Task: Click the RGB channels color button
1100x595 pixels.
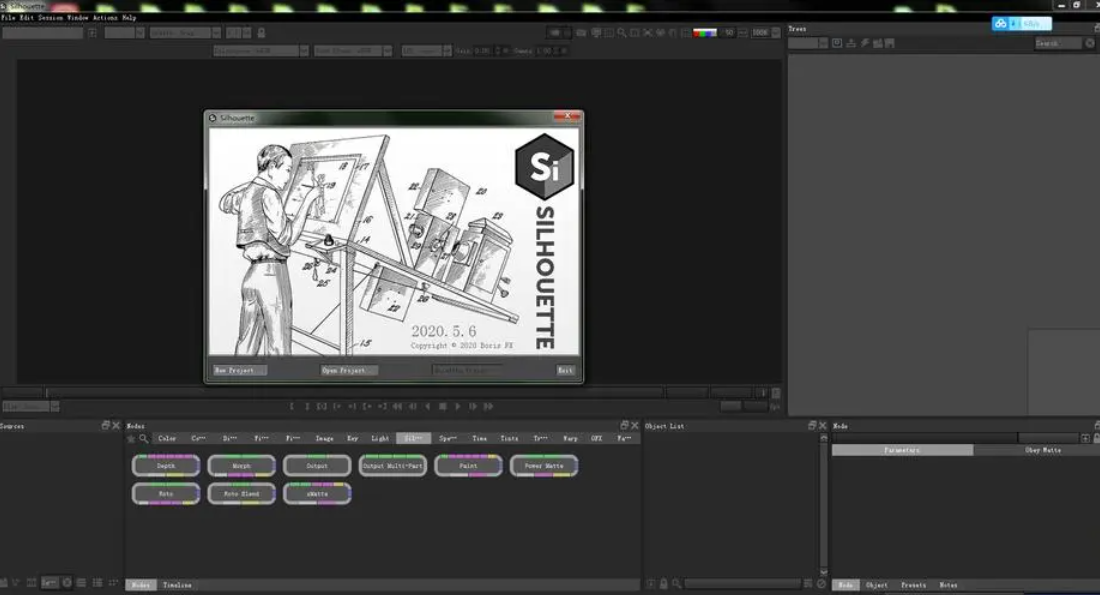Action: [704, 32]
